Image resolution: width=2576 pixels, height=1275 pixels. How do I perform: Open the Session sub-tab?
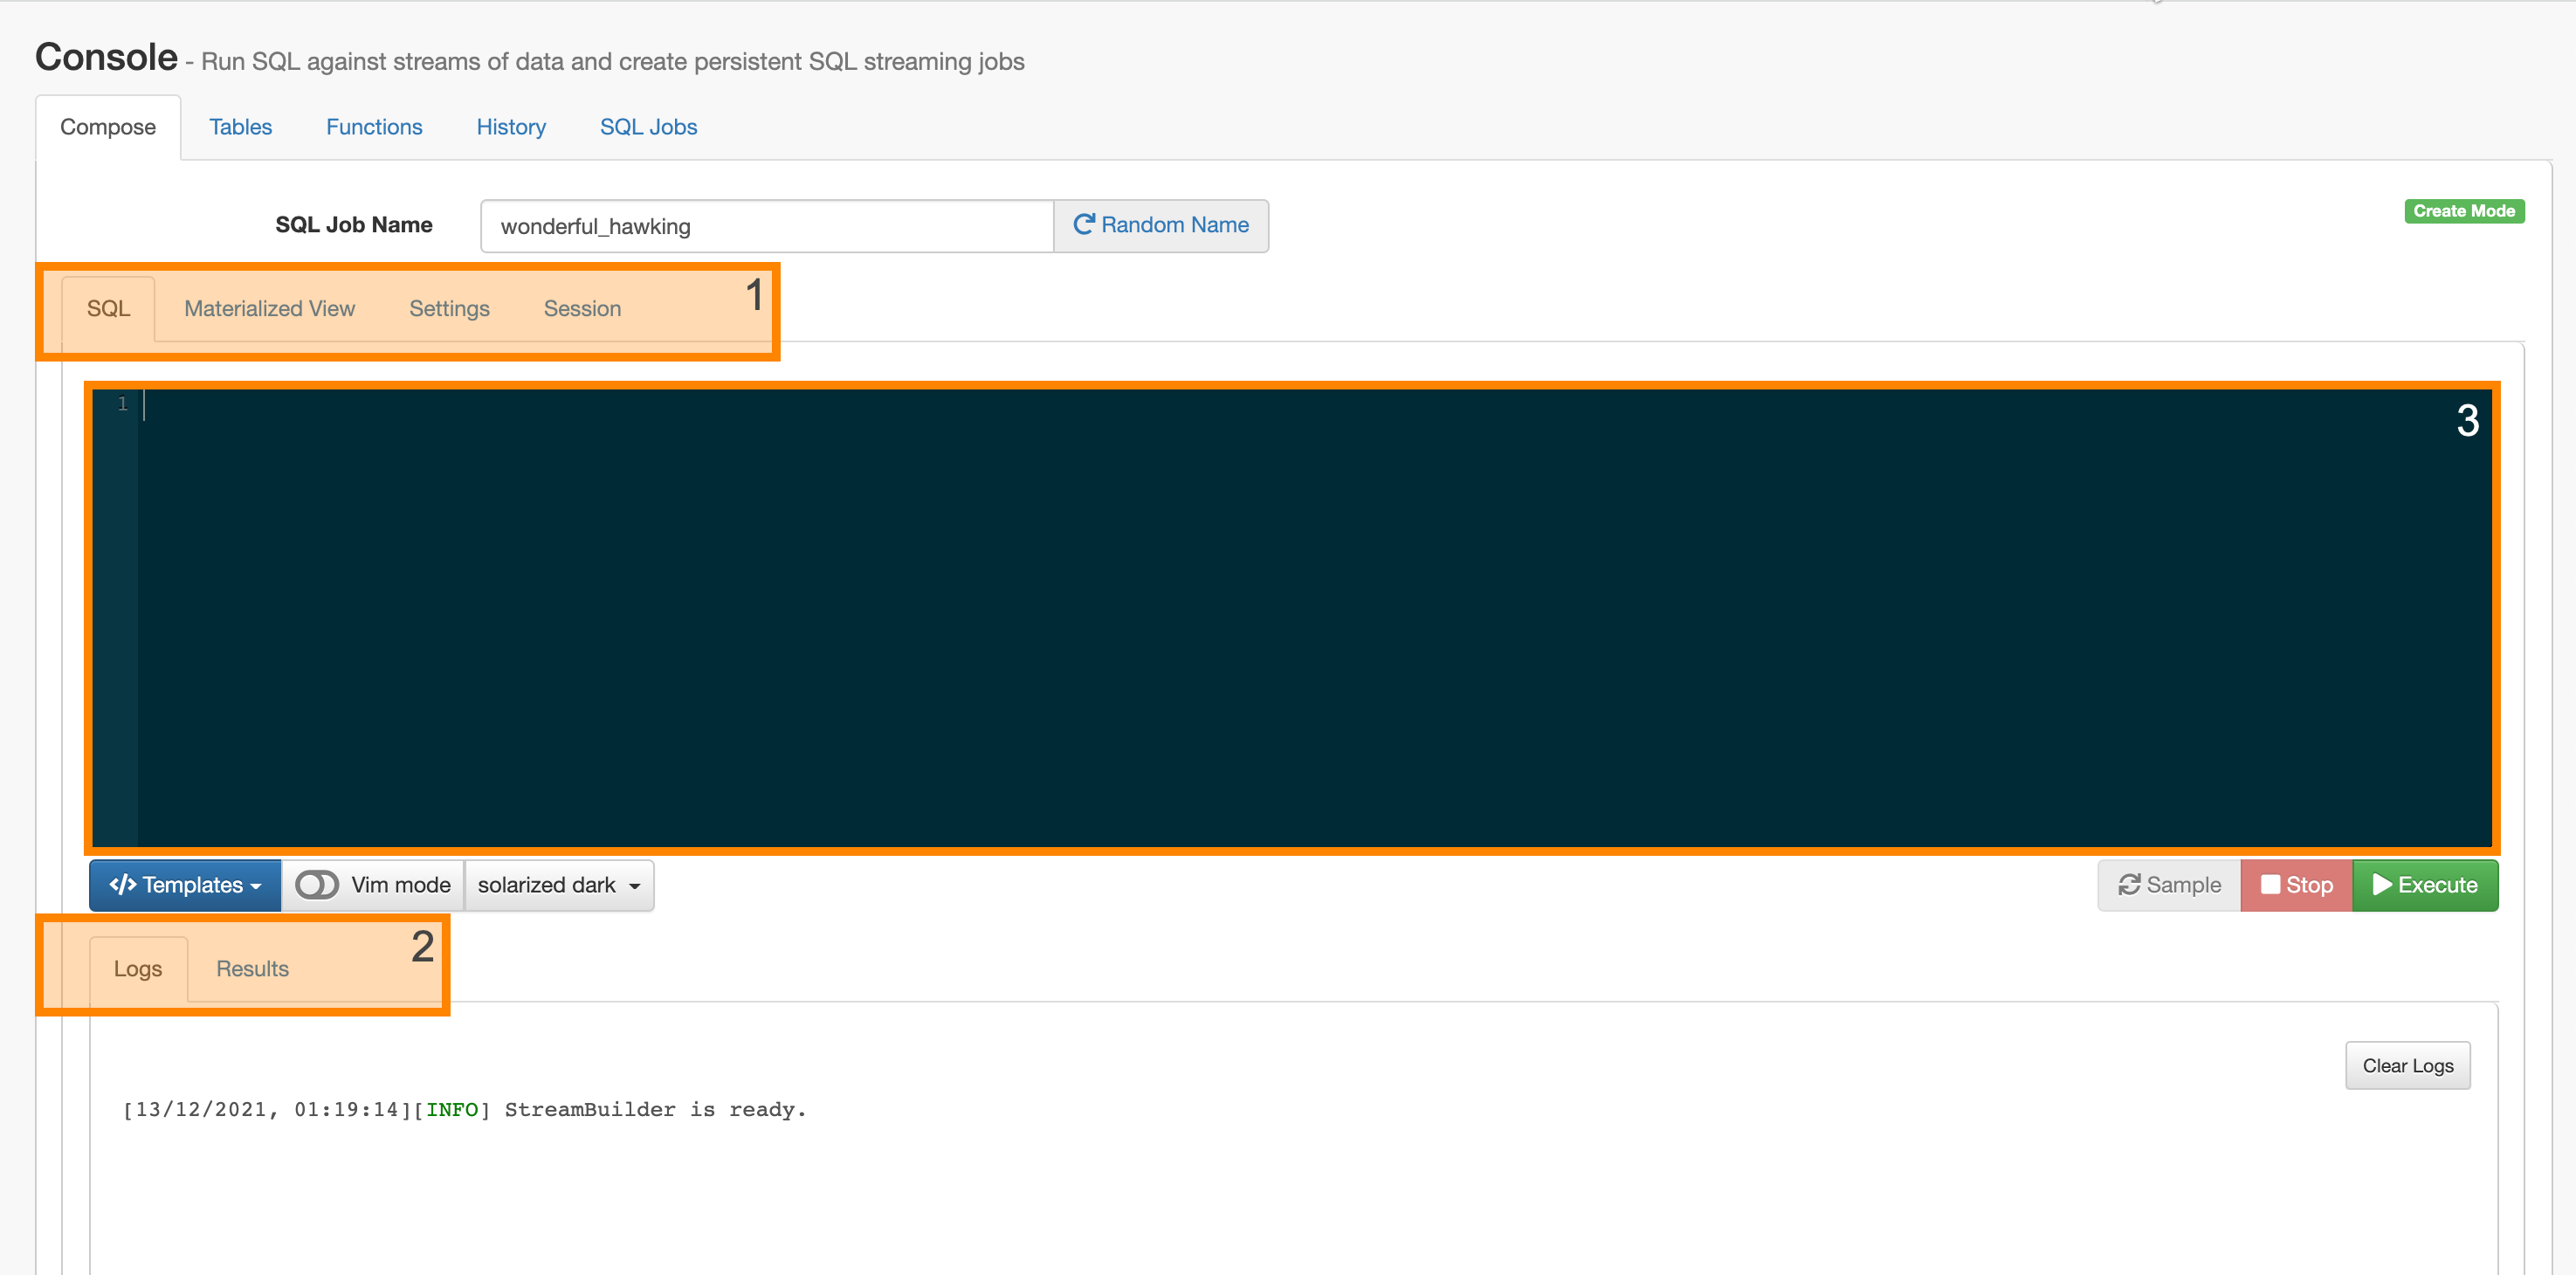582,308
